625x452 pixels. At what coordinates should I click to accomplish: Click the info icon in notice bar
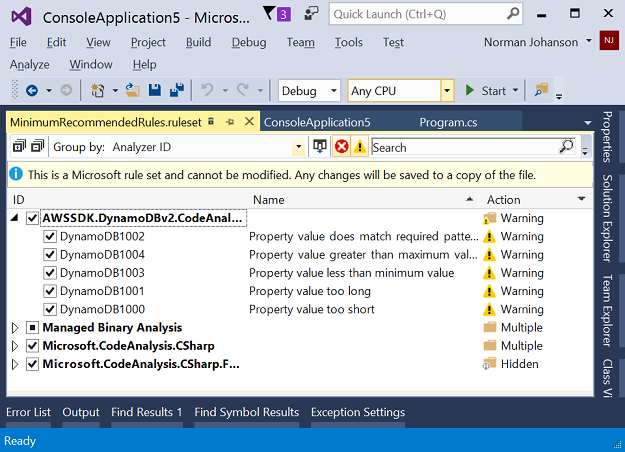point(16,174)
